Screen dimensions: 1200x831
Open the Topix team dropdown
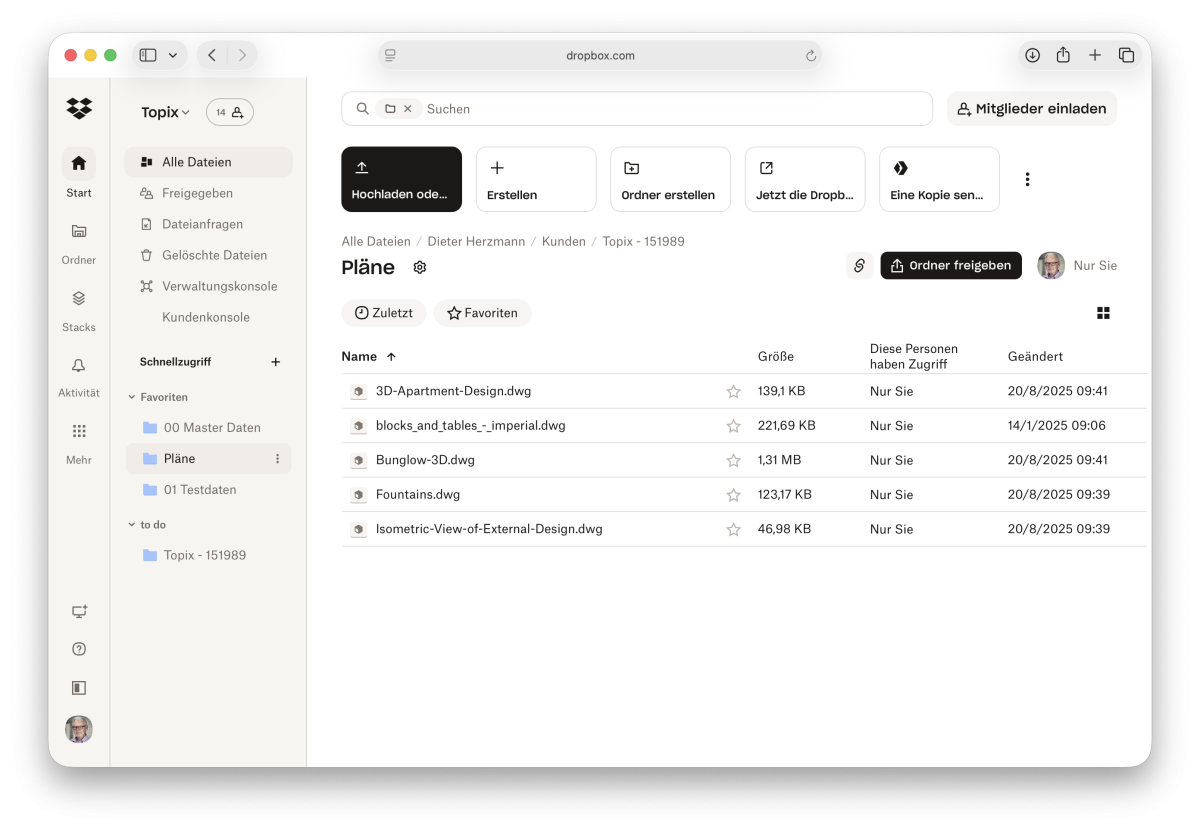click(165, 113)
